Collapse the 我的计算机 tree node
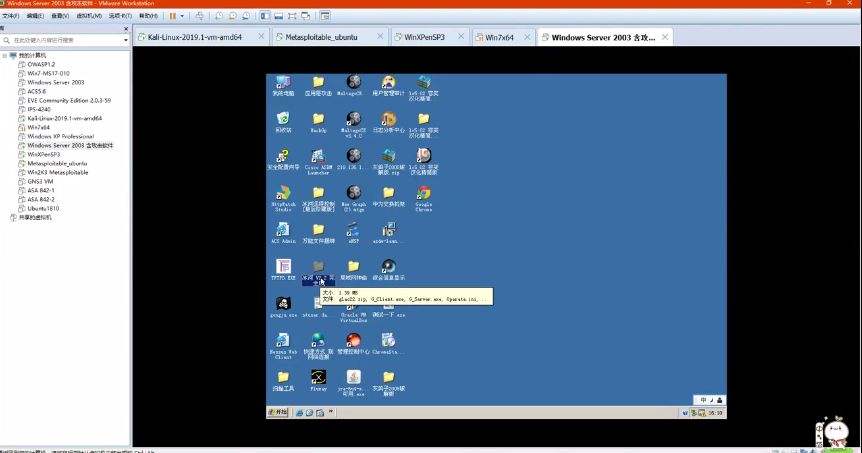The image size is (862, 453). [4, 56]
